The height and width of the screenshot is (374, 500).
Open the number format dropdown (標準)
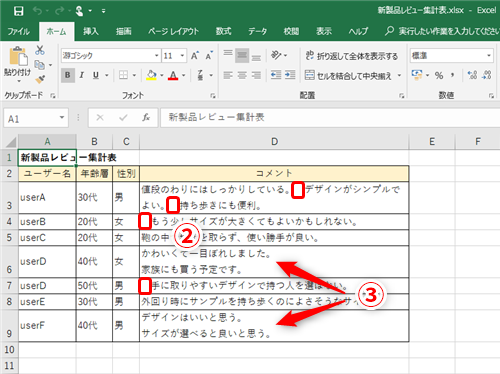tap(489, 55)
